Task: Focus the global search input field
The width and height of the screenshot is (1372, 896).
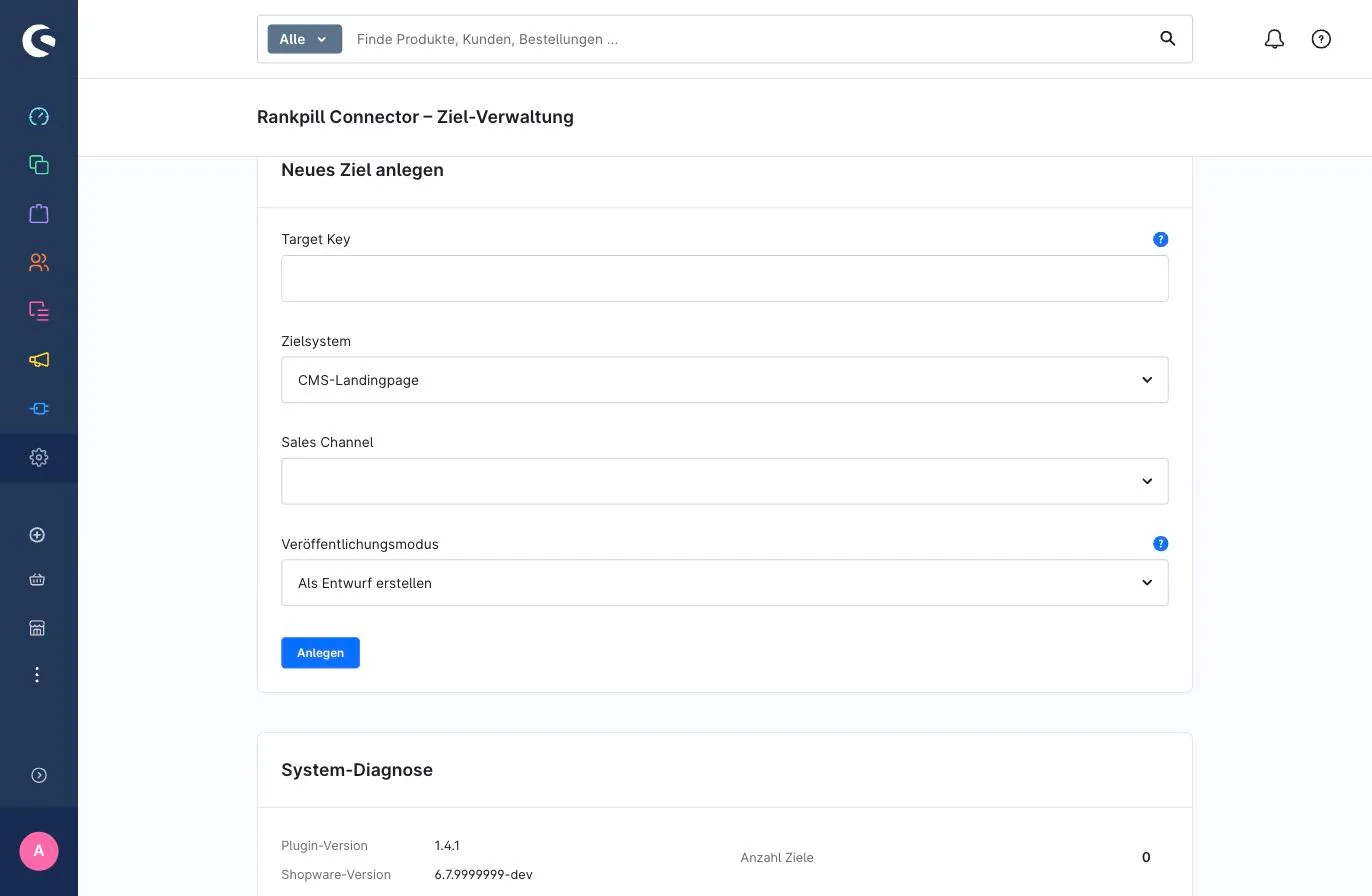Action: 750,39
